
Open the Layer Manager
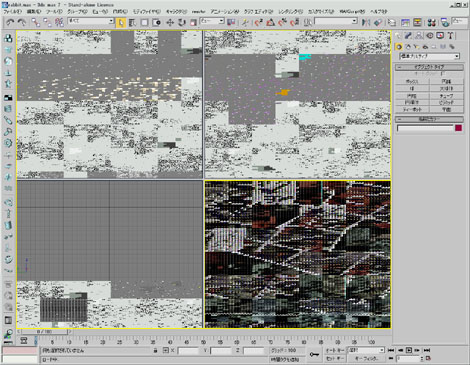pos(392,22)
